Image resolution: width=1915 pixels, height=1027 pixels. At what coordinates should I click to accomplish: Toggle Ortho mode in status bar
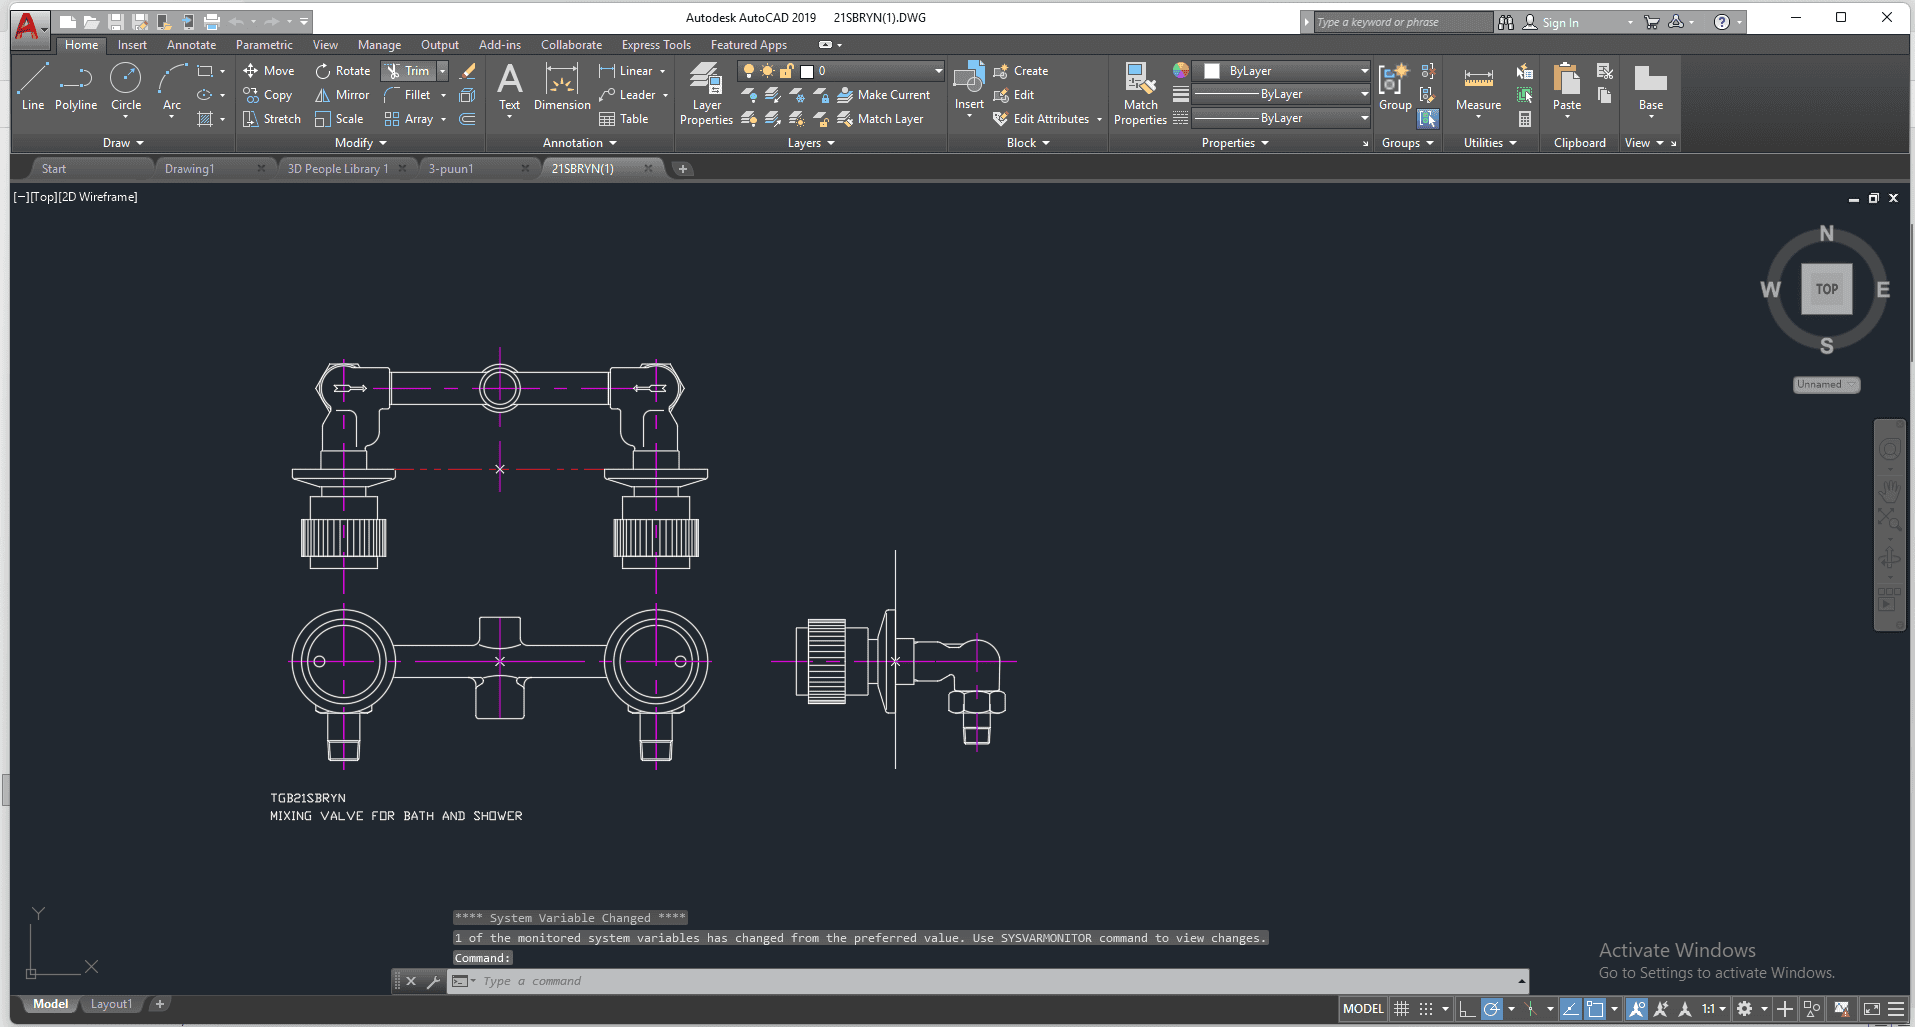click(1467, 1009)
